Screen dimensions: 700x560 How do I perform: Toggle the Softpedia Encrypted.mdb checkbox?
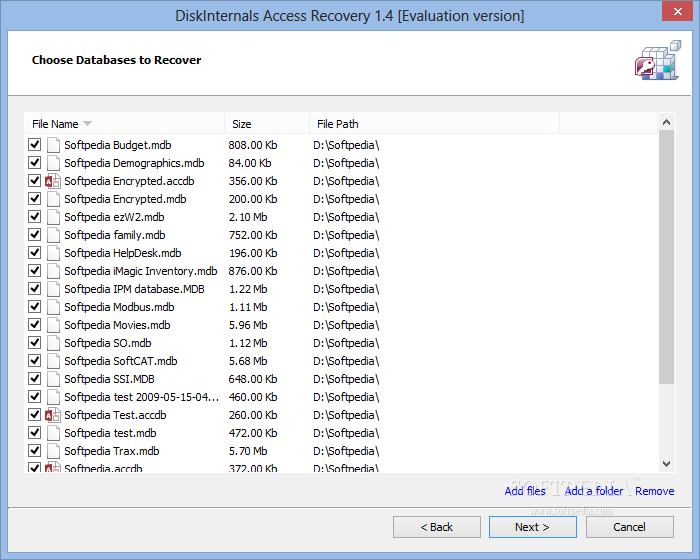pos(34,199)
